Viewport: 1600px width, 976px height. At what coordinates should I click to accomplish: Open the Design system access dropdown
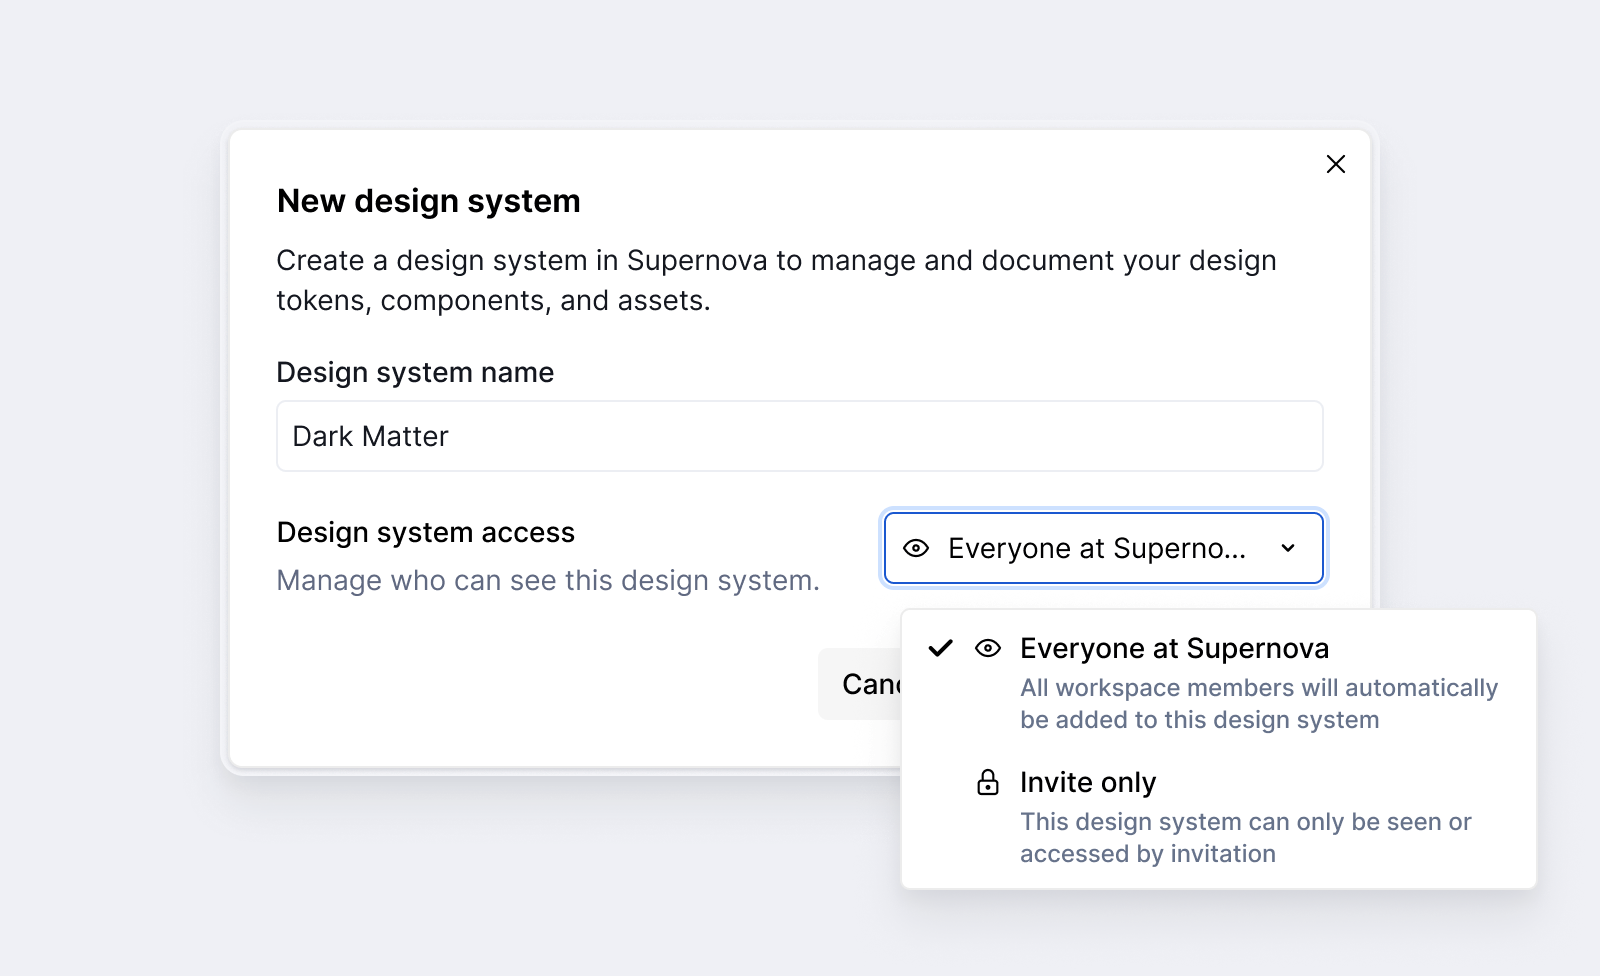pyautogui.click(x=1103, y=548)
